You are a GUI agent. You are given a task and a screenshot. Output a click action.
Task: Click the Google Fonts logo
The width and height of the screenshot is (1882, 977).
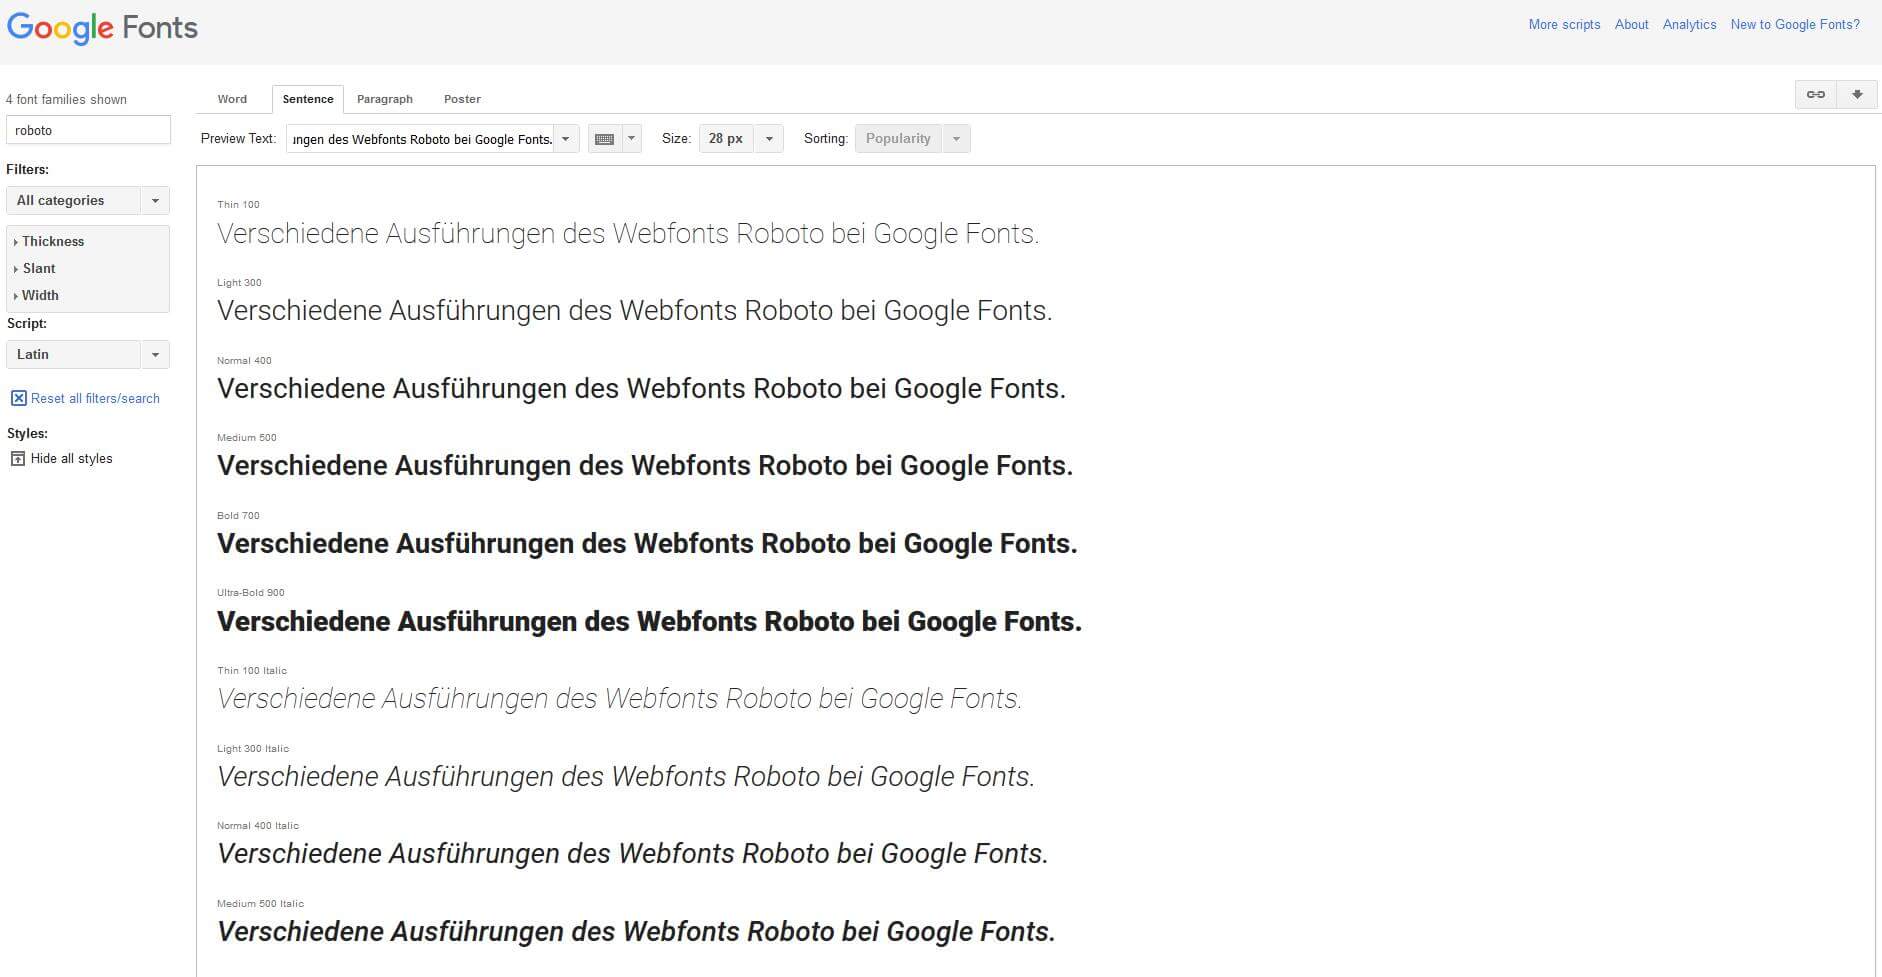[102, 28]
